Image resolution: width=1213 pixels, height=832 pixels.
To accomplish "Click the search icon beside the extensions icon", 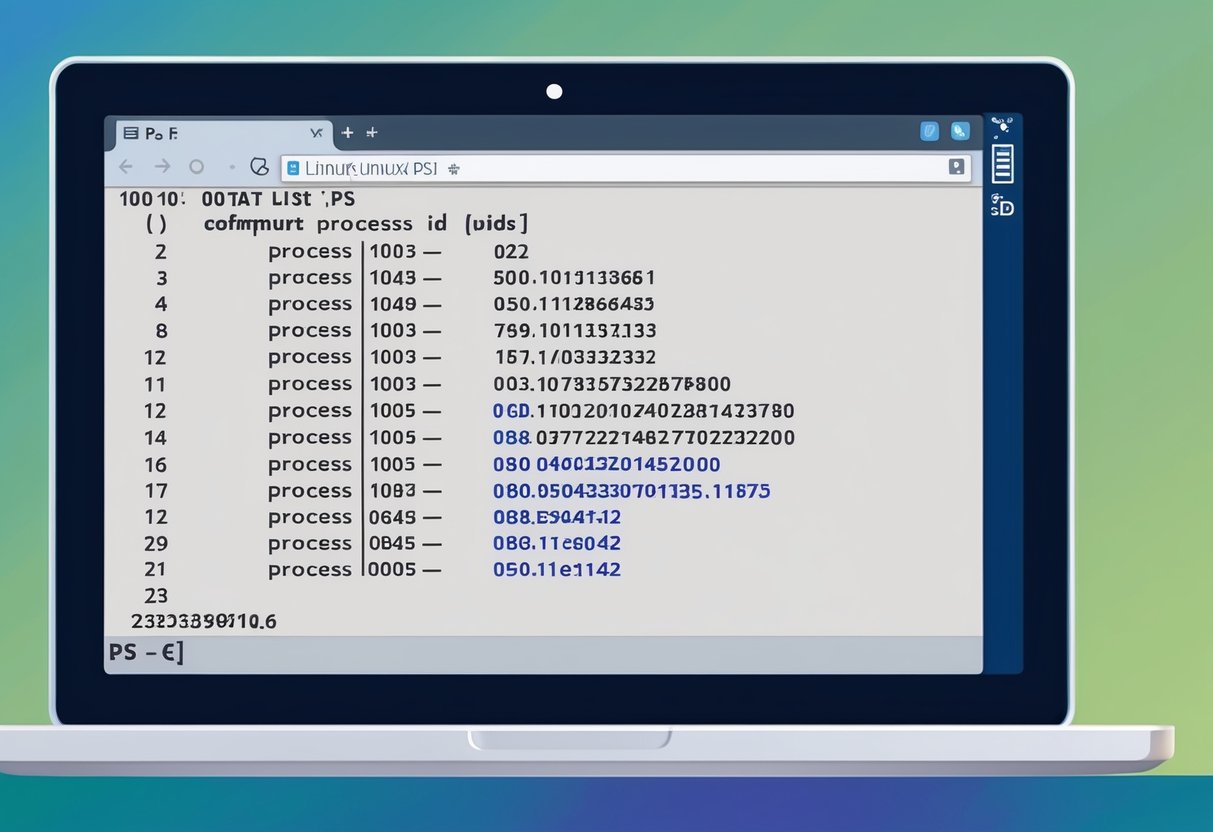I will (x=960, y=131).
